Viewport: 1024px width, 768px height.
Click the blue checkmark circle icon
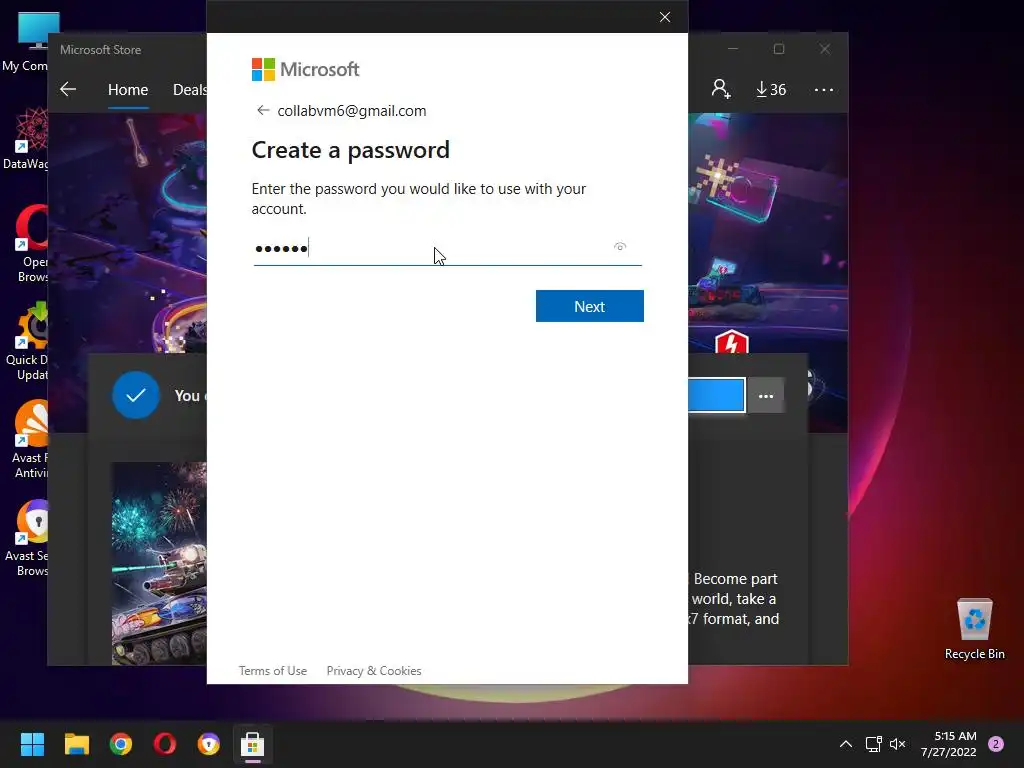coord(136,395)
